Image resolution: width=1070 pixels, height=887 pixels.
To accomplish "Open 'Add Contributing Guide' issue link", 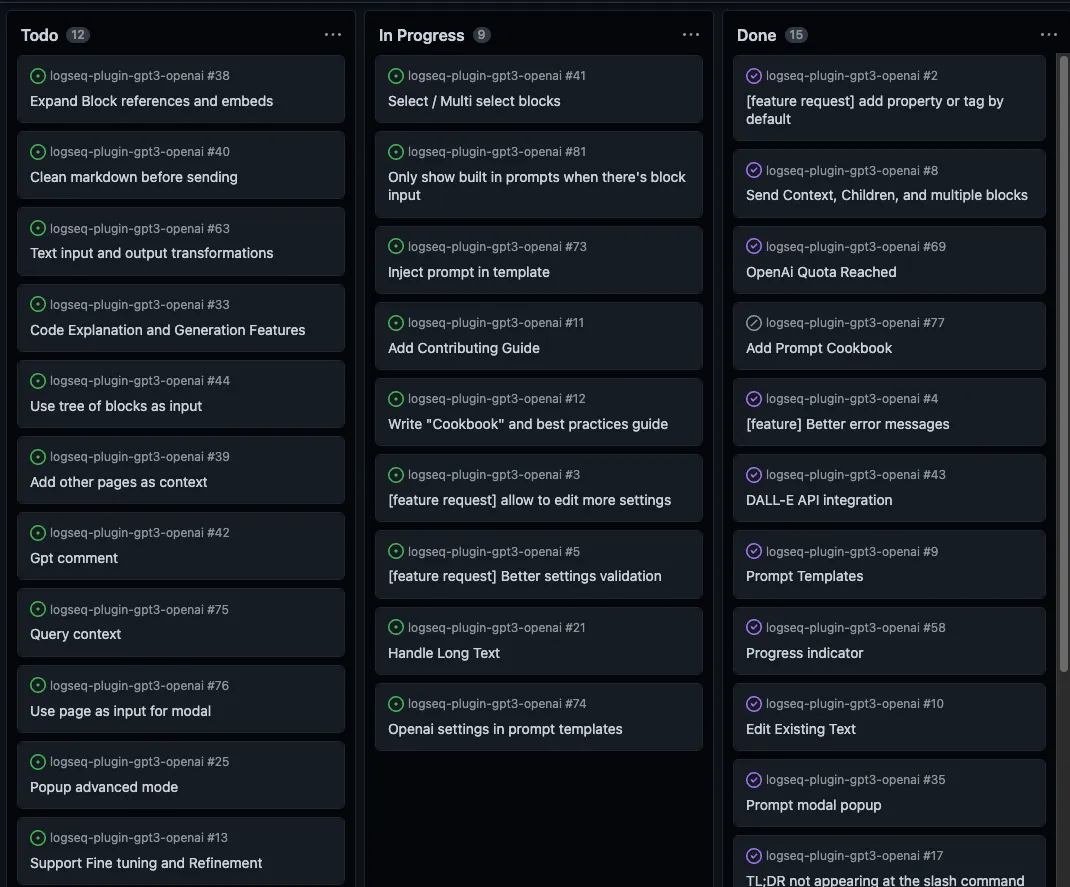I will (x=464, y=348).
